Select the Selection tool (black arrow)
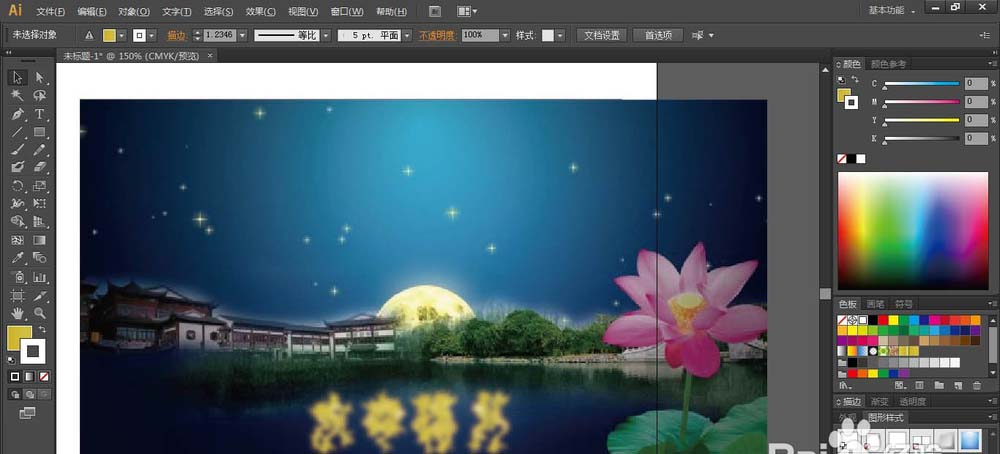1000x454 pixels. (17, 77)
